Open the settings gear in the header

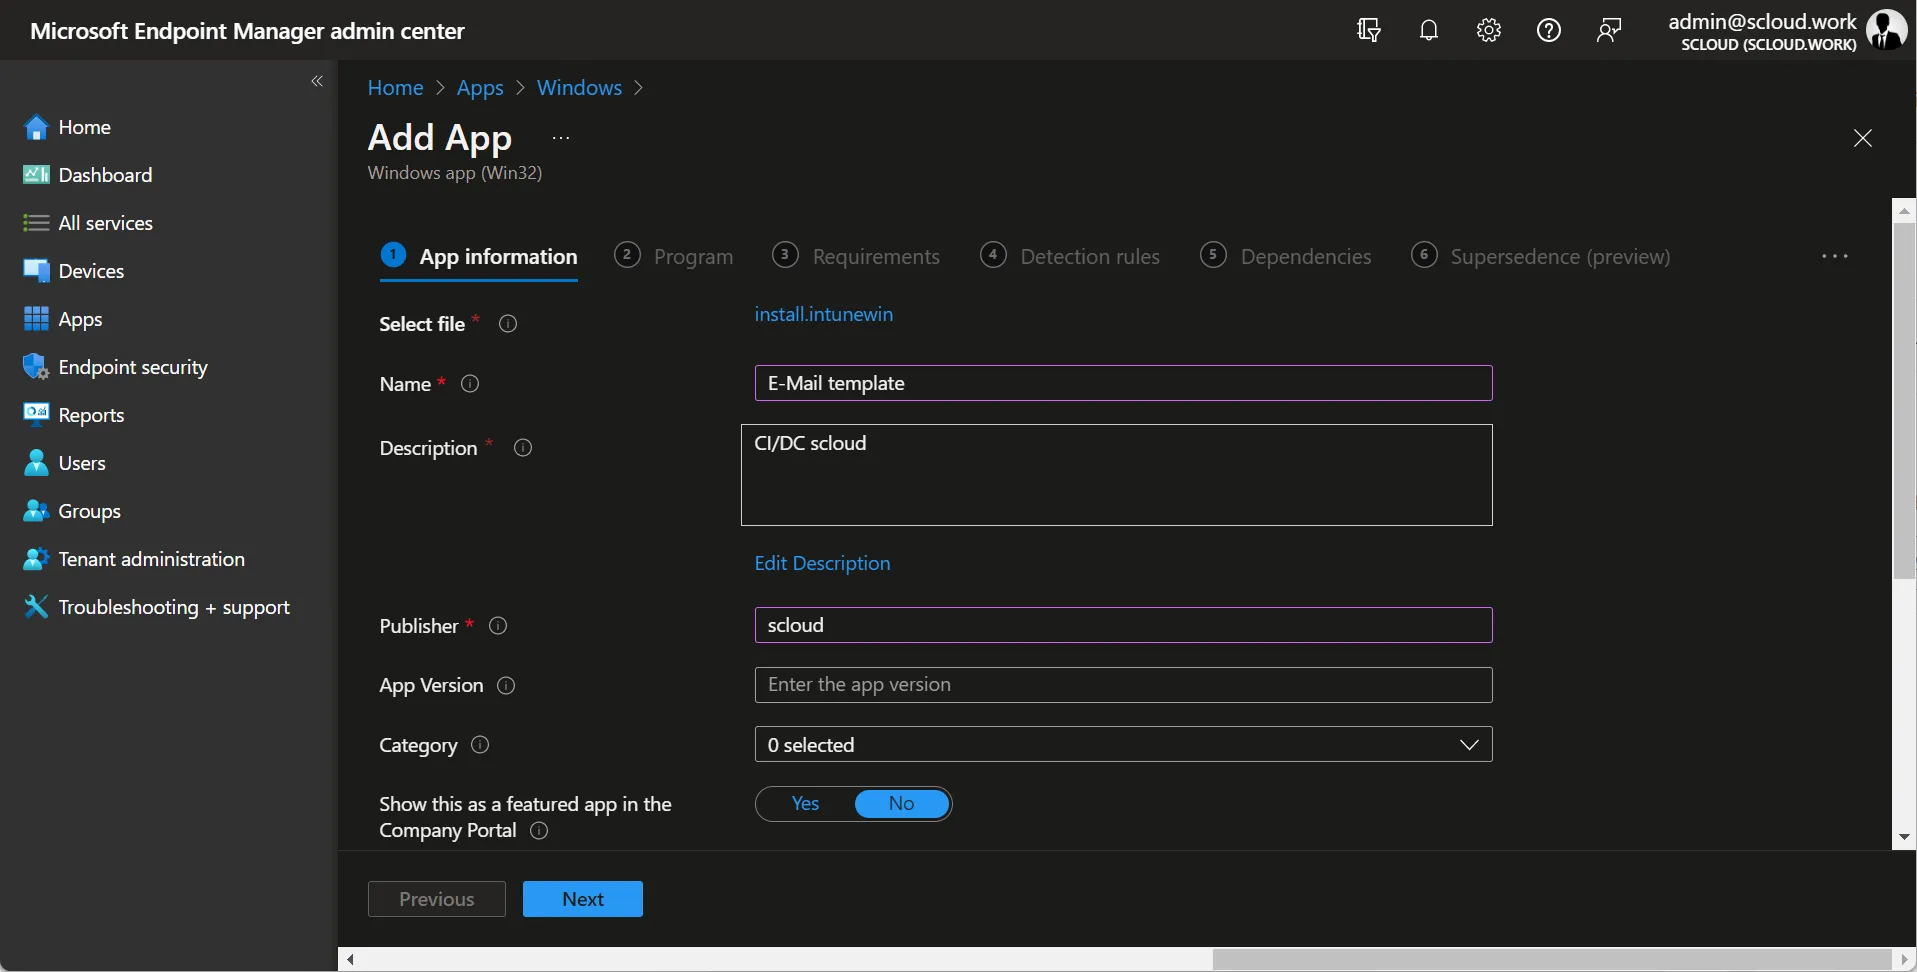[1489, 30]
